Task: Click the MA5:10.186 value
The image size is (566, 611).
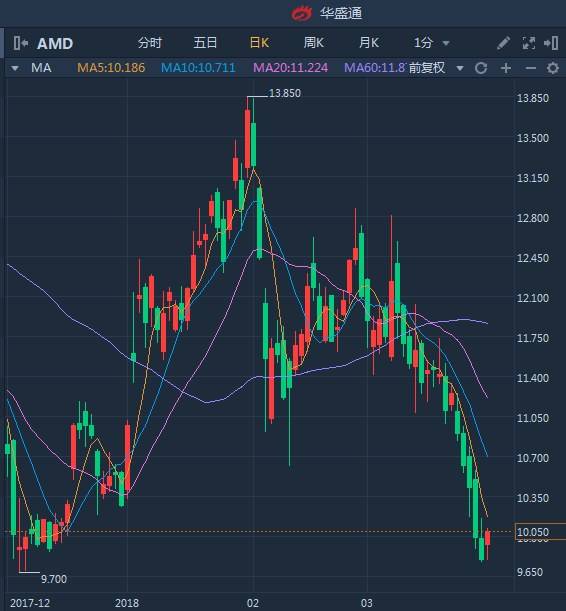Action: pos(111,68)
